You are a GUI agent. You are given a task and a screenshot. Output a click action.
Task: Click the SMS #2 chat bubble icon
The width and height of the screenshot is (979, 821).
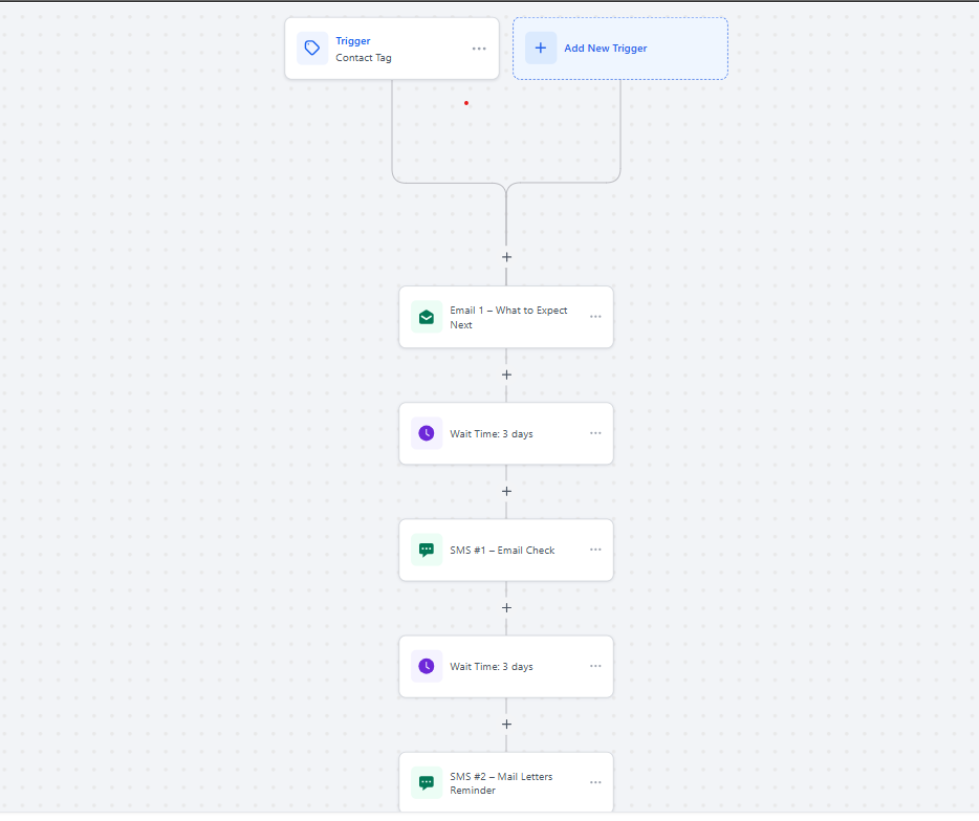(x=426, y=782)
